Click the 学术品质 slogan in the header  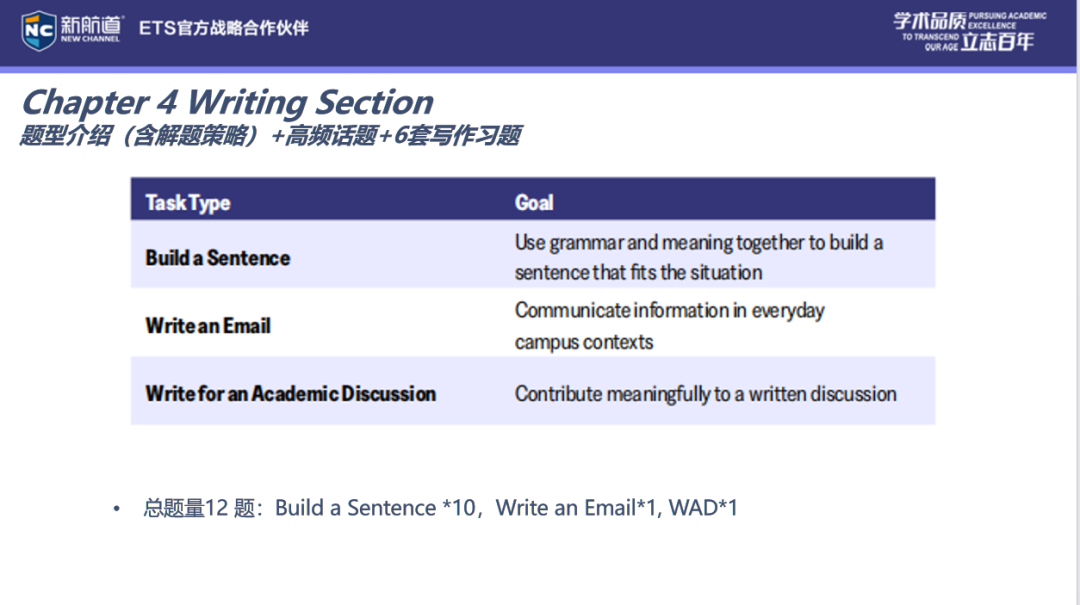coord(928,21)
